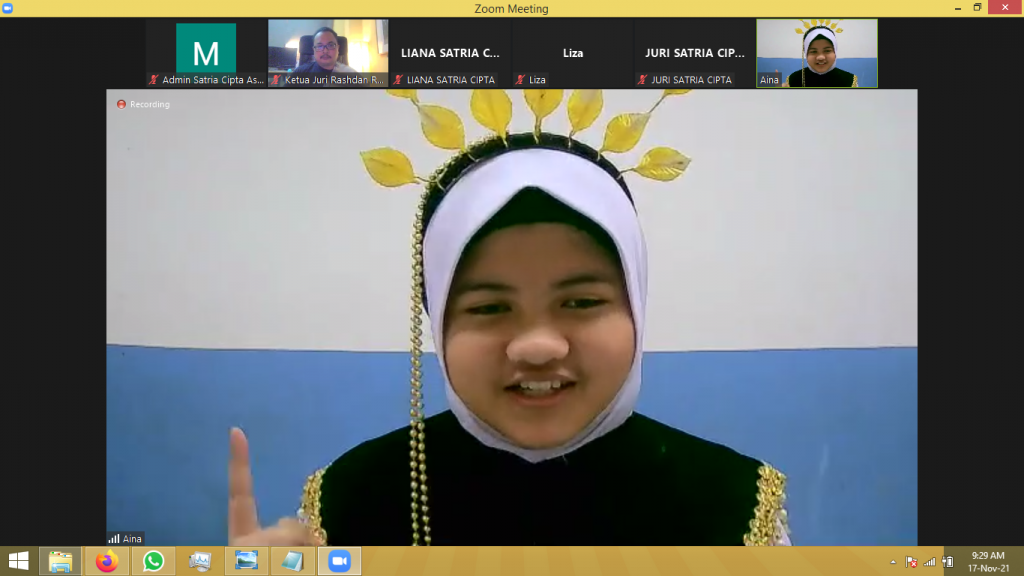Open Notepad from the taskbar
This screenshot has height=576, width=1024.
coord(291,561)
